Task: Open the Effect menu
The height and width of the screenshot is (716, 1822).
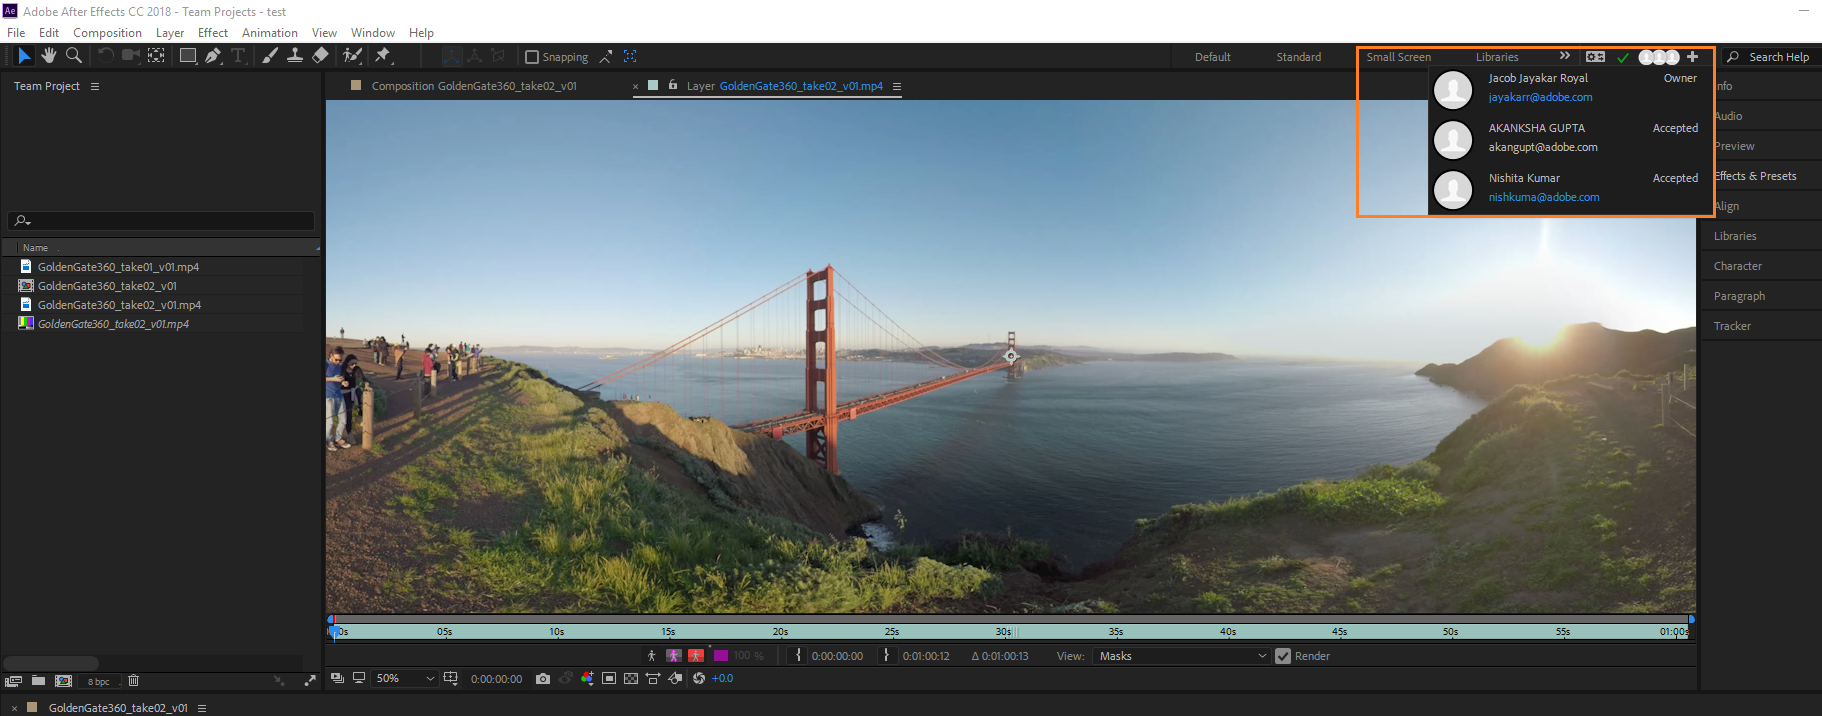Action: (213, 32)
